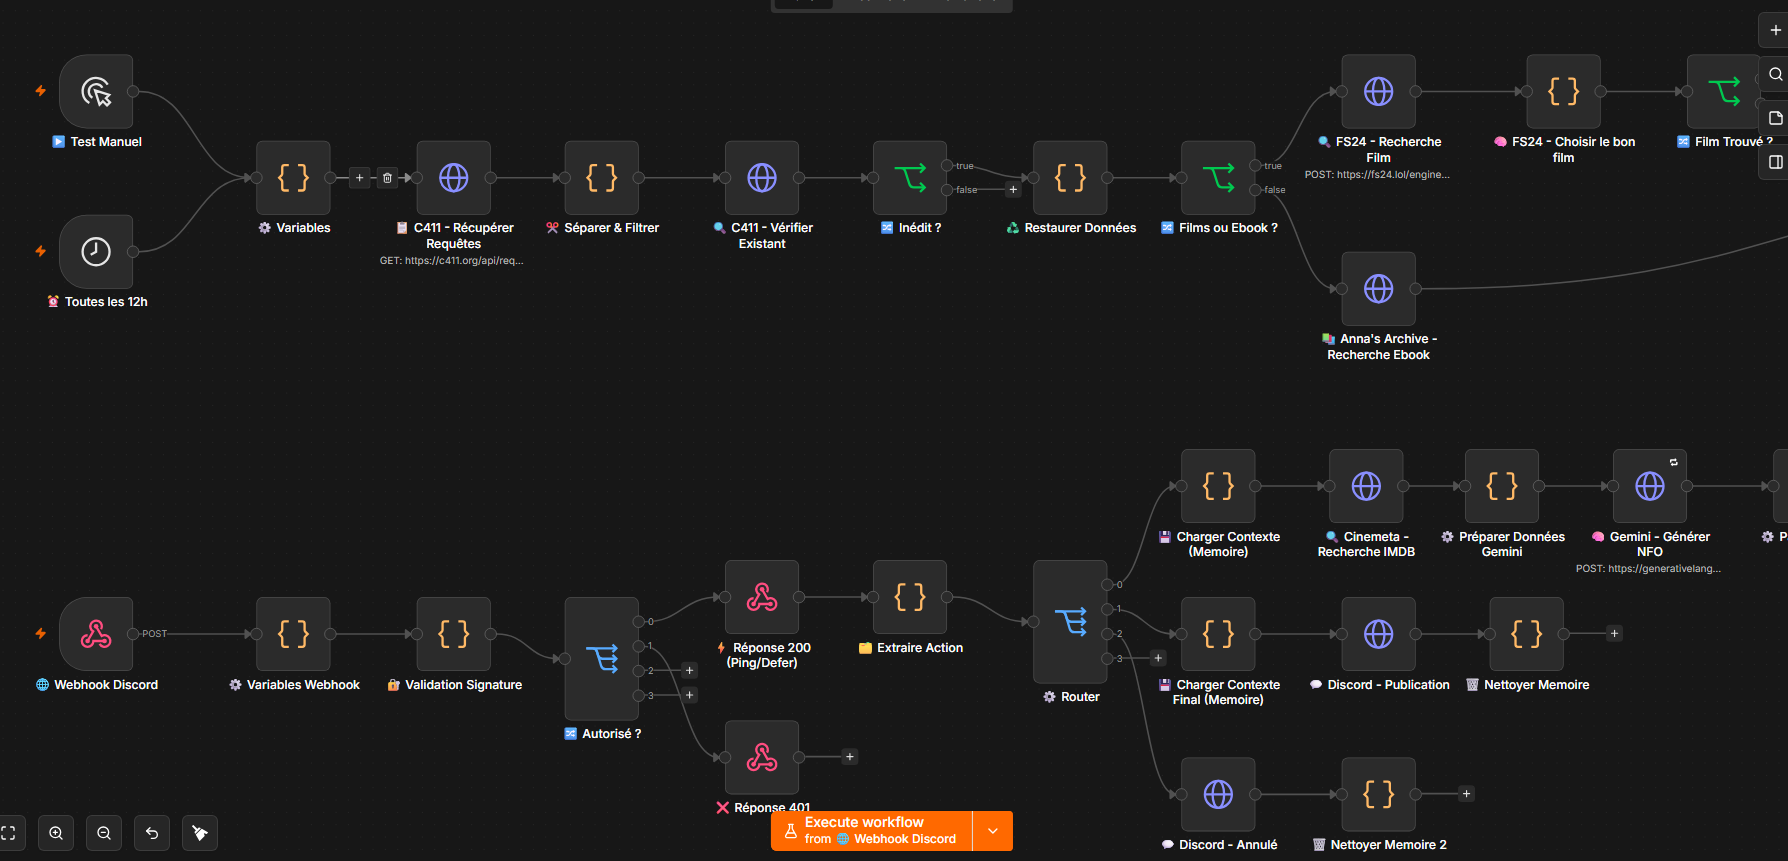Open Réponse 200 (Ping/Defer) node
The image size is (1788, 861).
(762, 597)
